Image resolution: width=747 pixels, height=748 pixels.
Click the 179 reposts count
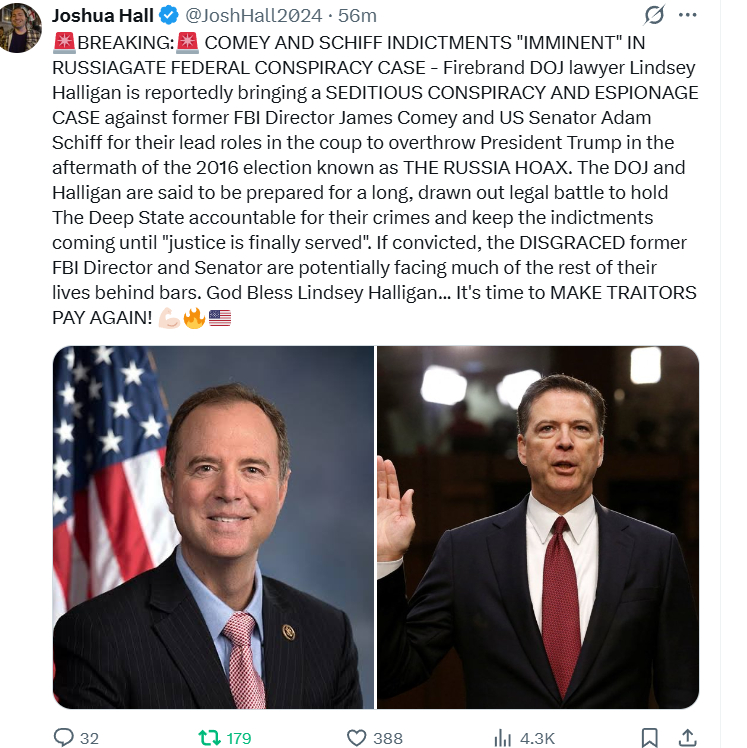[238, 738]
